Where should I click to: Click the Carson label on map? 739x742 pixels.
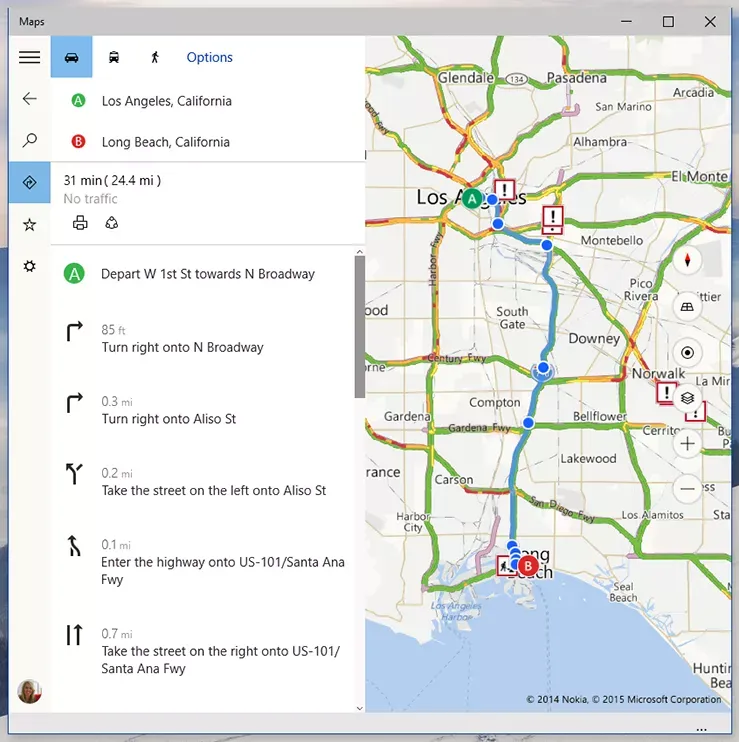[454, 479]
